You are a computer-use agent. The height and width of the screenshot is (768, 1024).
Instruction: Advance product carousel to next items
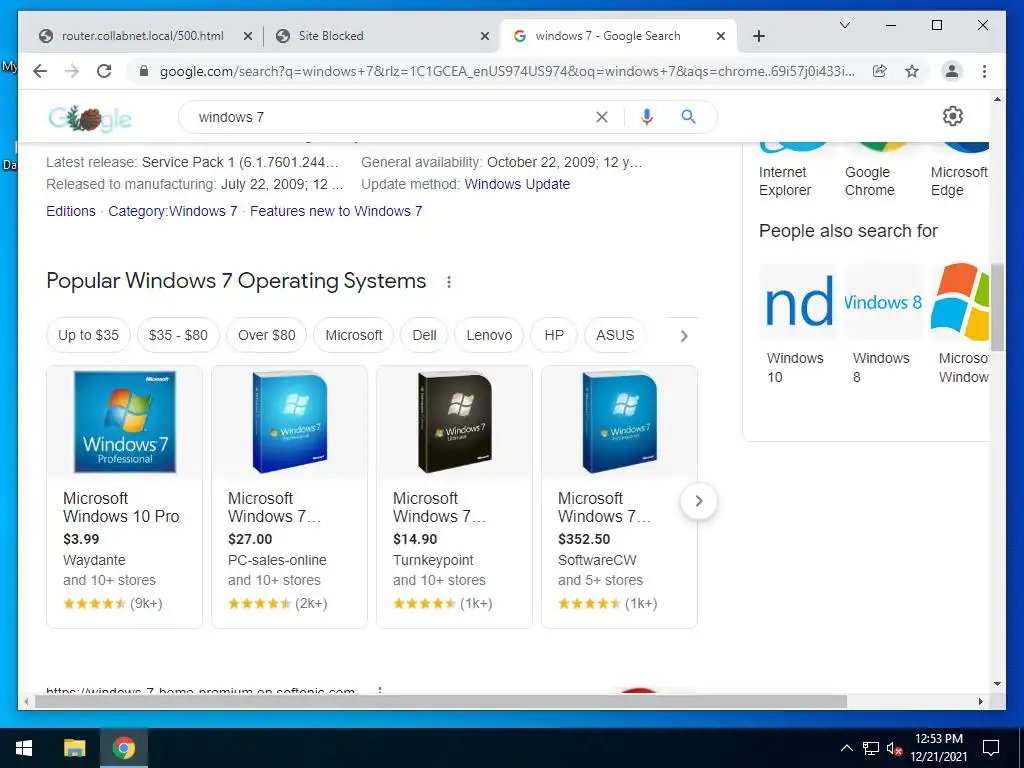[x=699, y=501]
